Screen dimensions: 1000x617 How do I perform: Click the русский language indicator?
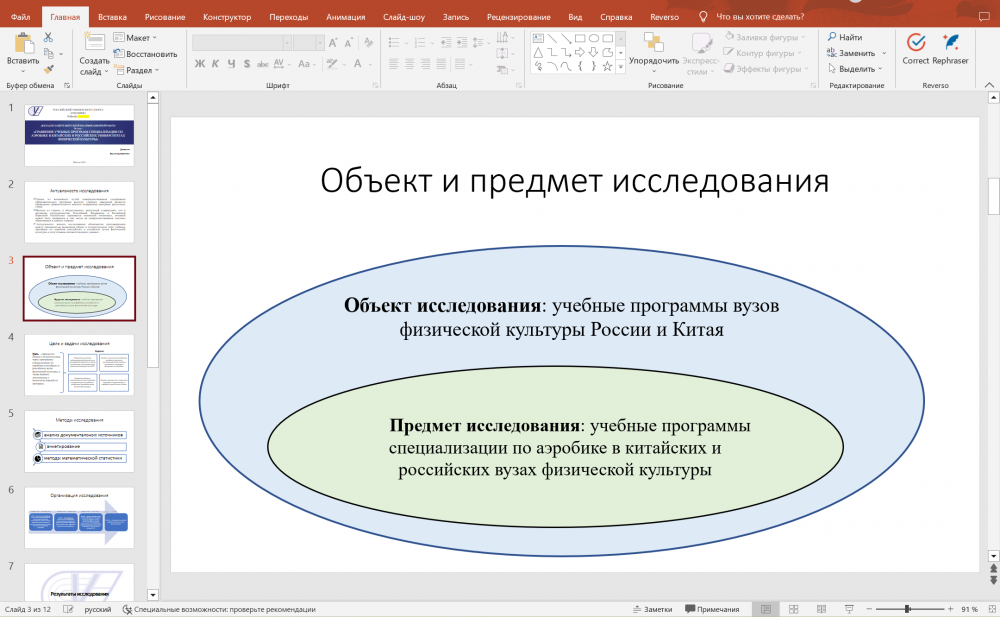pos(98,609)
